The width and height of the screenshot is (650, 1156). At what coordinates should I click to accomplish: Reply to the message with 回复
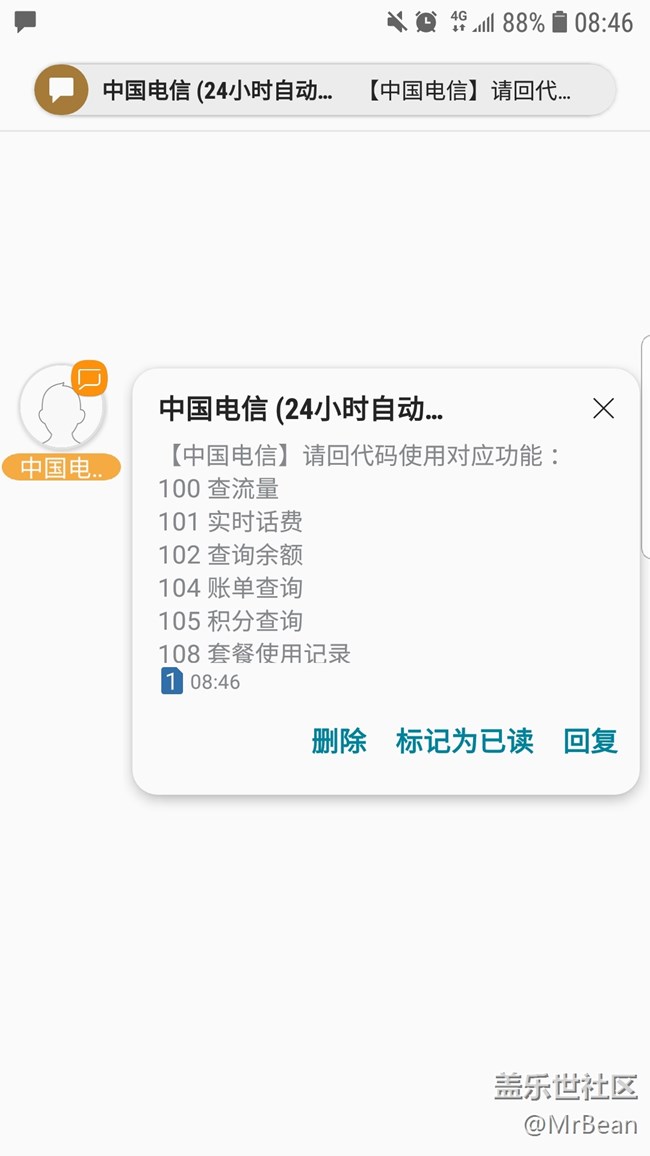click(x=590, y=741)
